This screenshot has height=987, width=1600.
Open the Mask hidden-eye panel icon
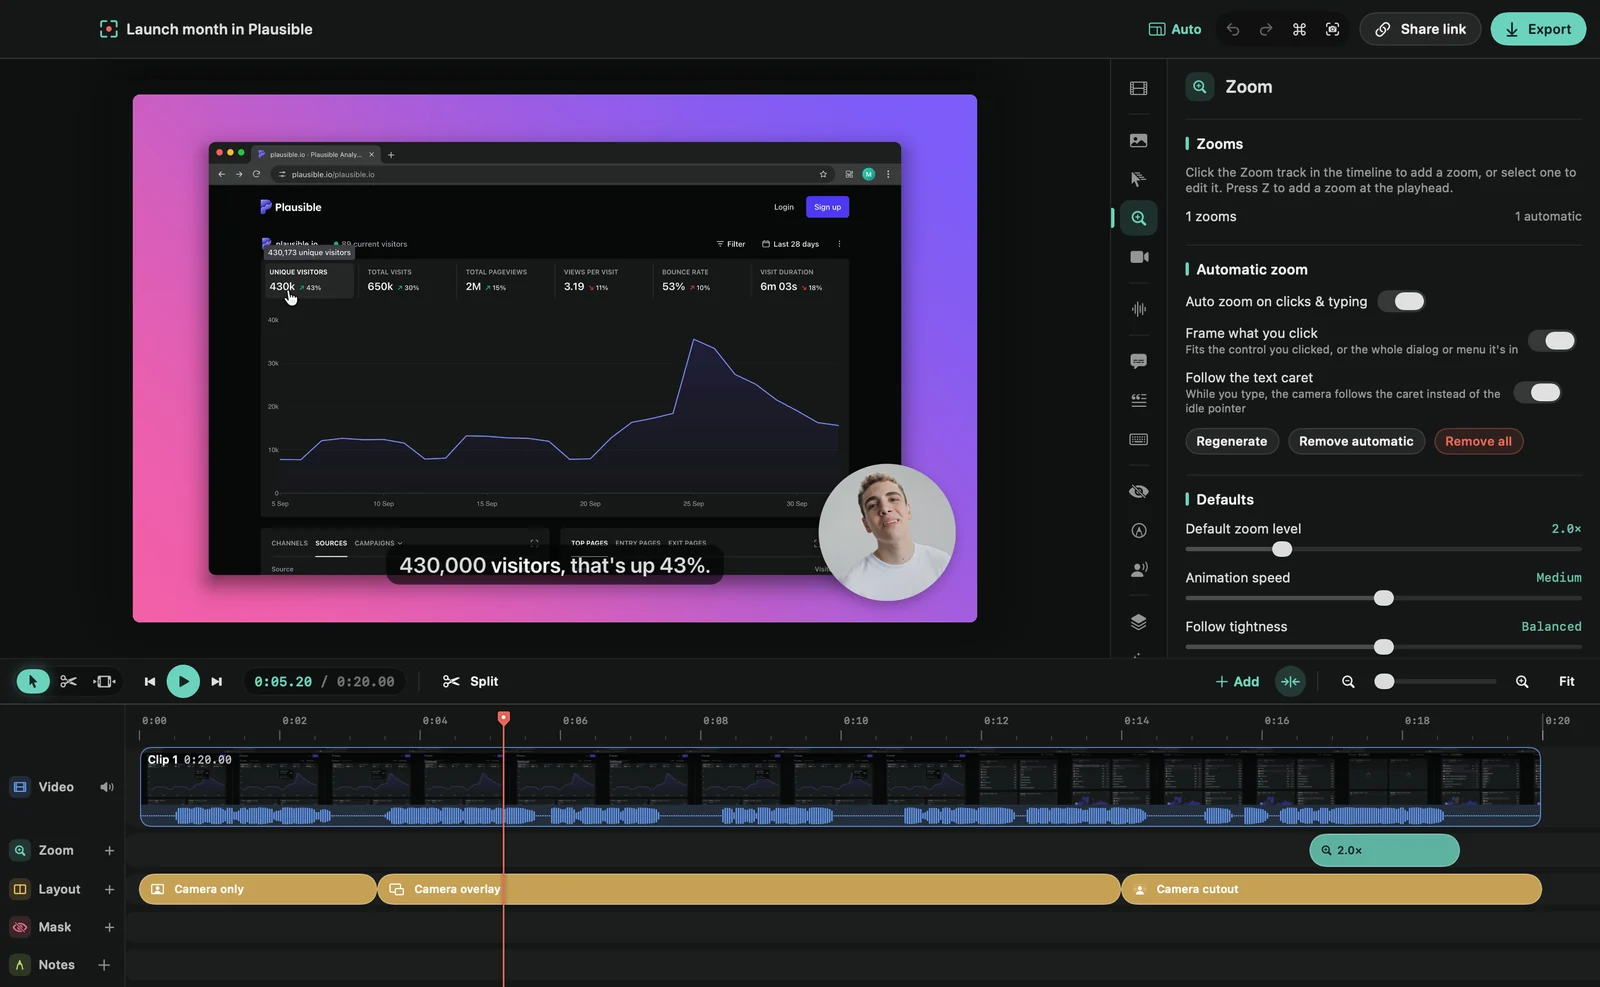point(1139,491)
